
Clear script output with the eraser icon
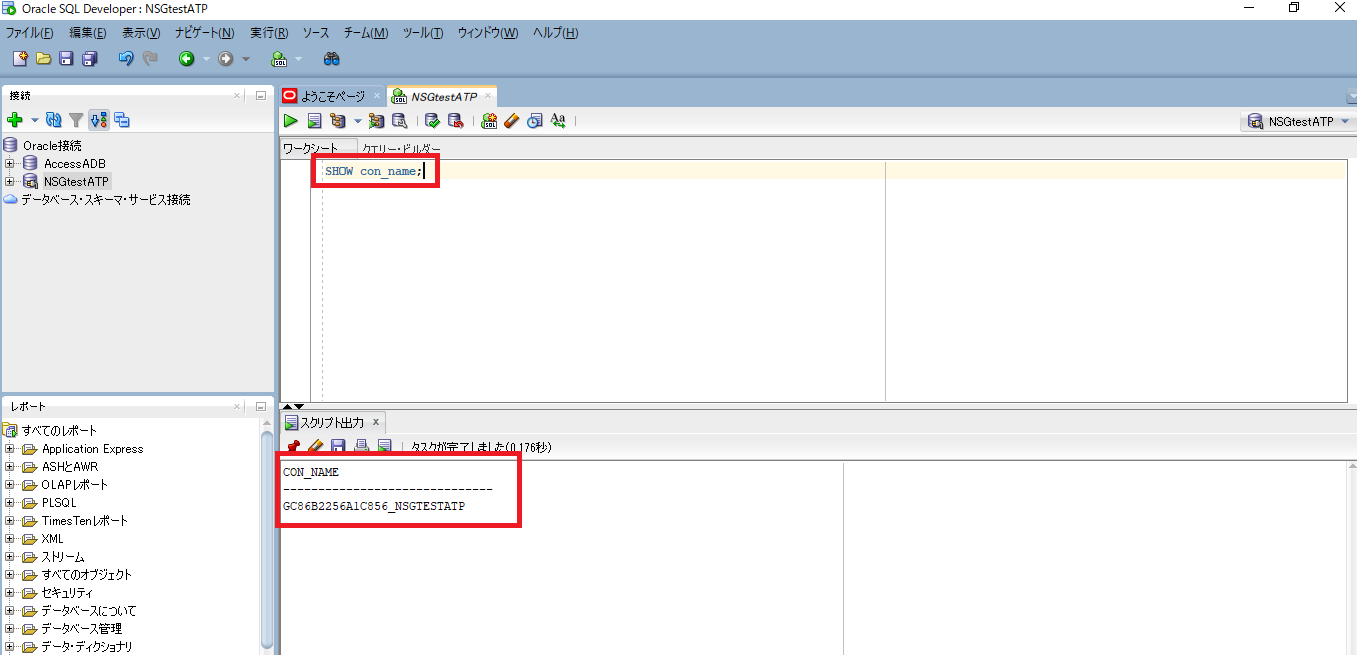315,446
